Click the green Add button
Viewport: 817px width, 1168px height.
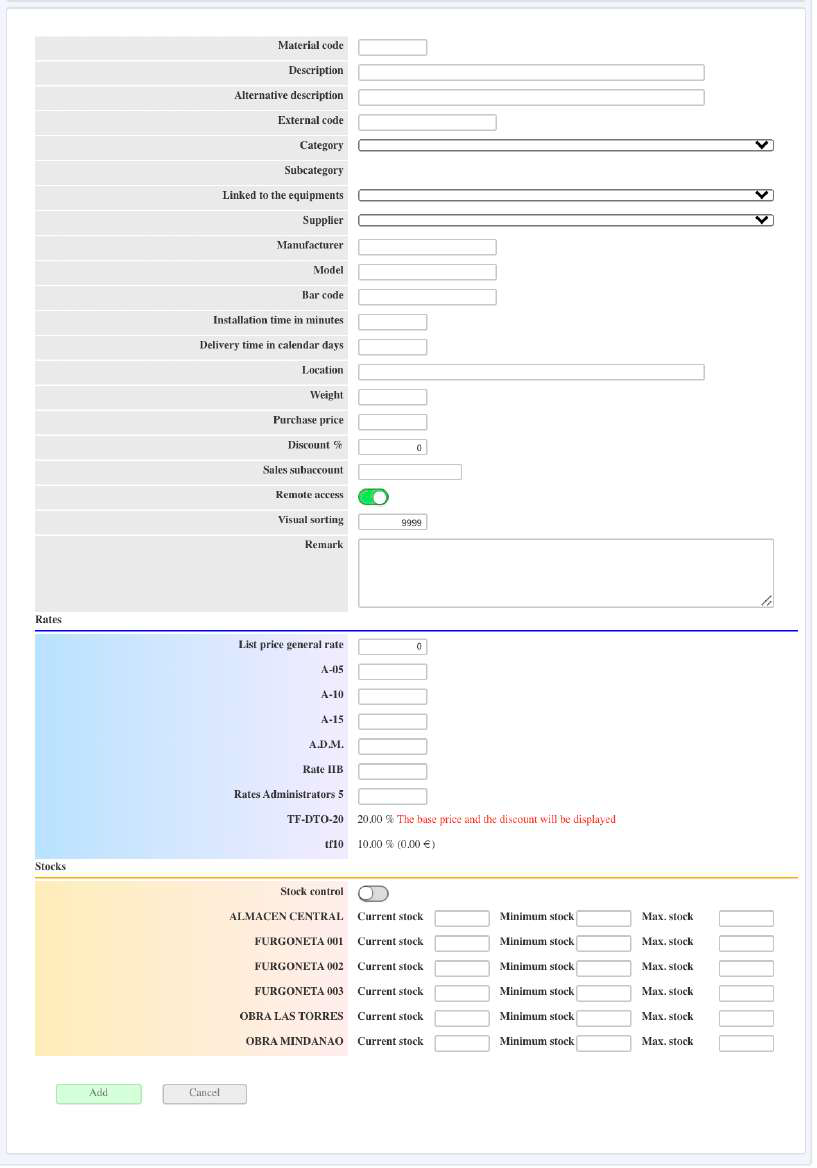98,1094
